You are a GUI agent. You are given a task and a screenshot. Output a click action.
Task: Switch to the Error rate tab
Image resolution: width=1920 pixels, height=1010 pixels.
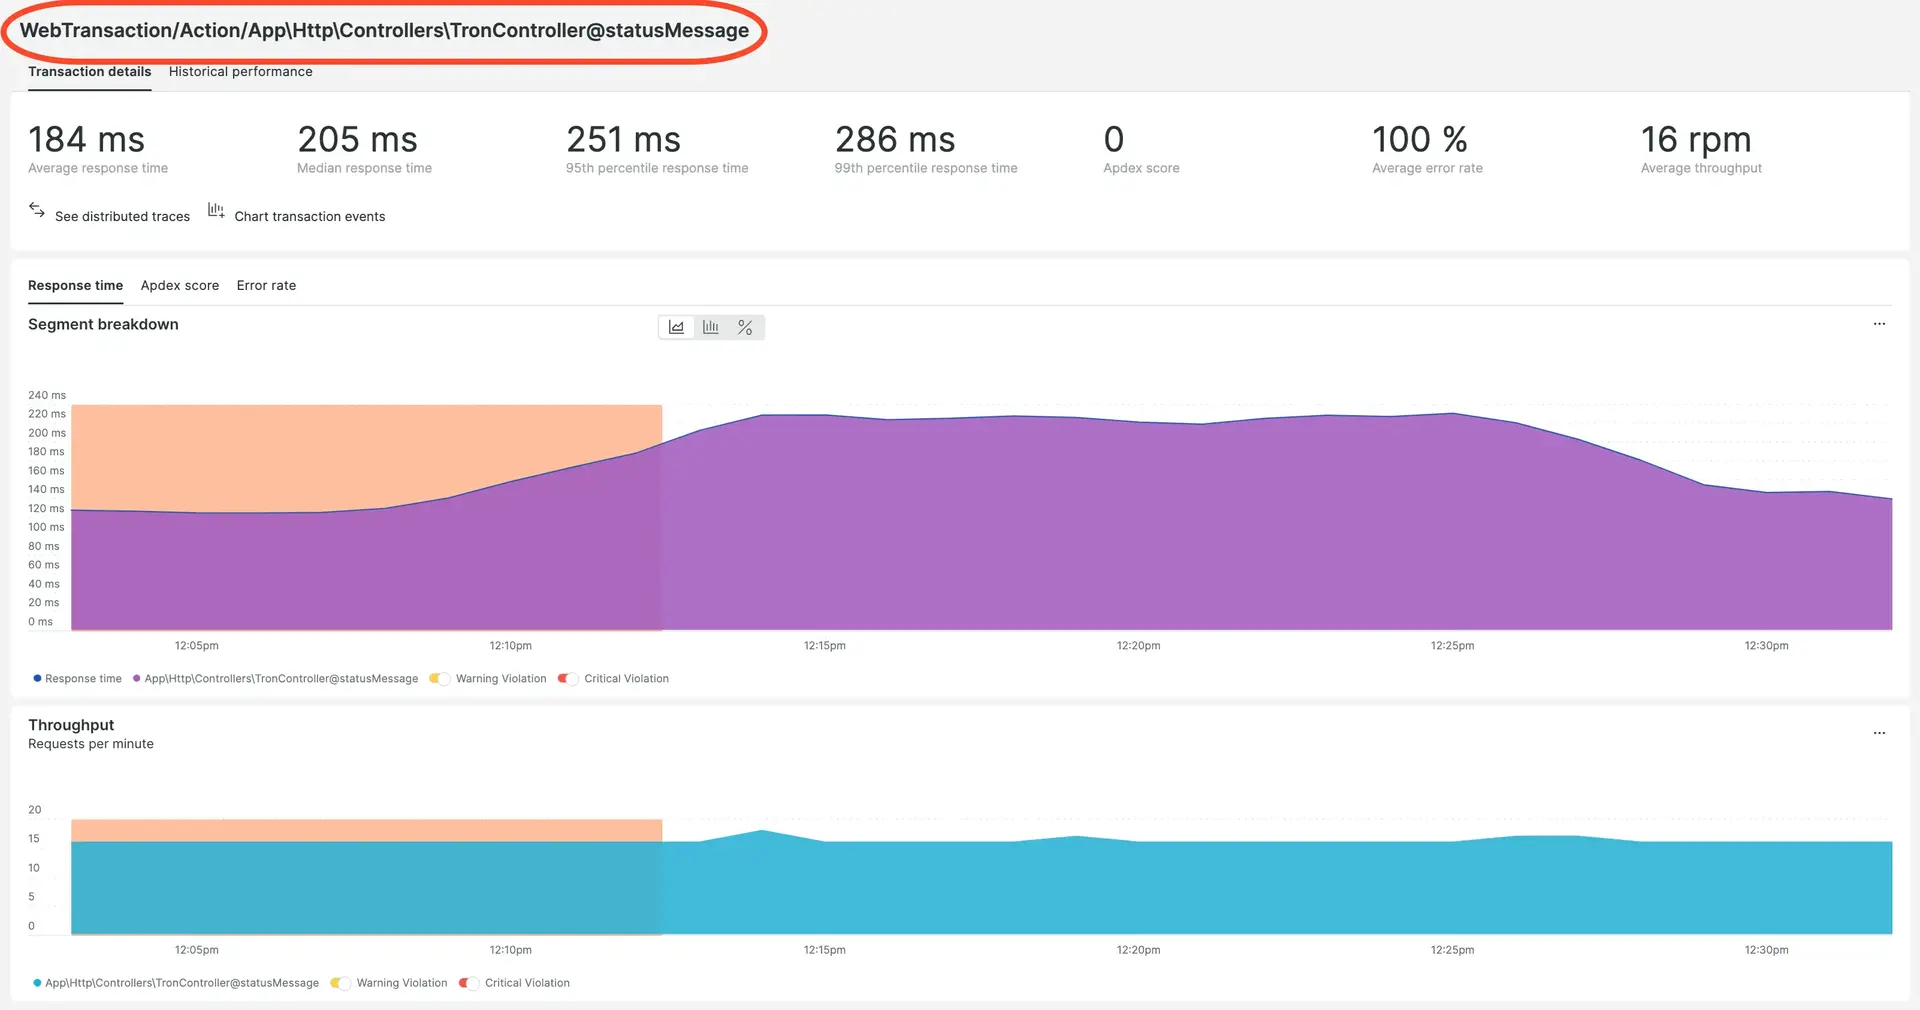point(266,286)
